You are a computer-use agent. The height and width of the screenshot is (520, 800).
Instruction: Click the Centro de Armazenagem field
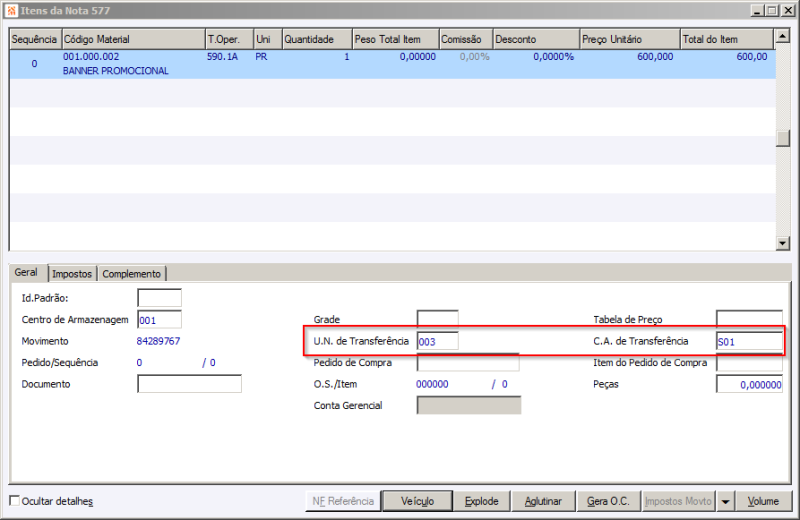pyautogui.click(x=160, y=320)
